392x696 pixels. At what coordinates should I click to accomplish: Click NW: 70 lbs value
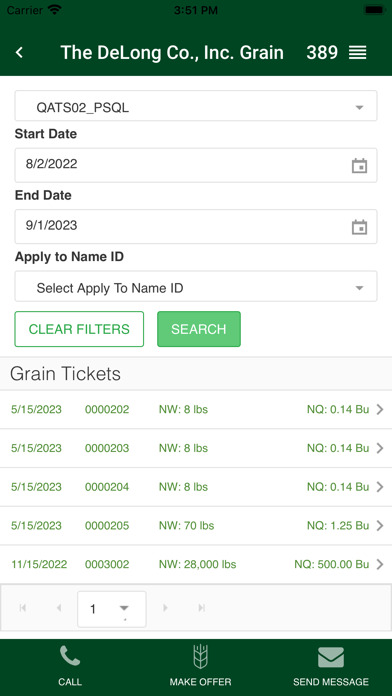pos(186,526)
